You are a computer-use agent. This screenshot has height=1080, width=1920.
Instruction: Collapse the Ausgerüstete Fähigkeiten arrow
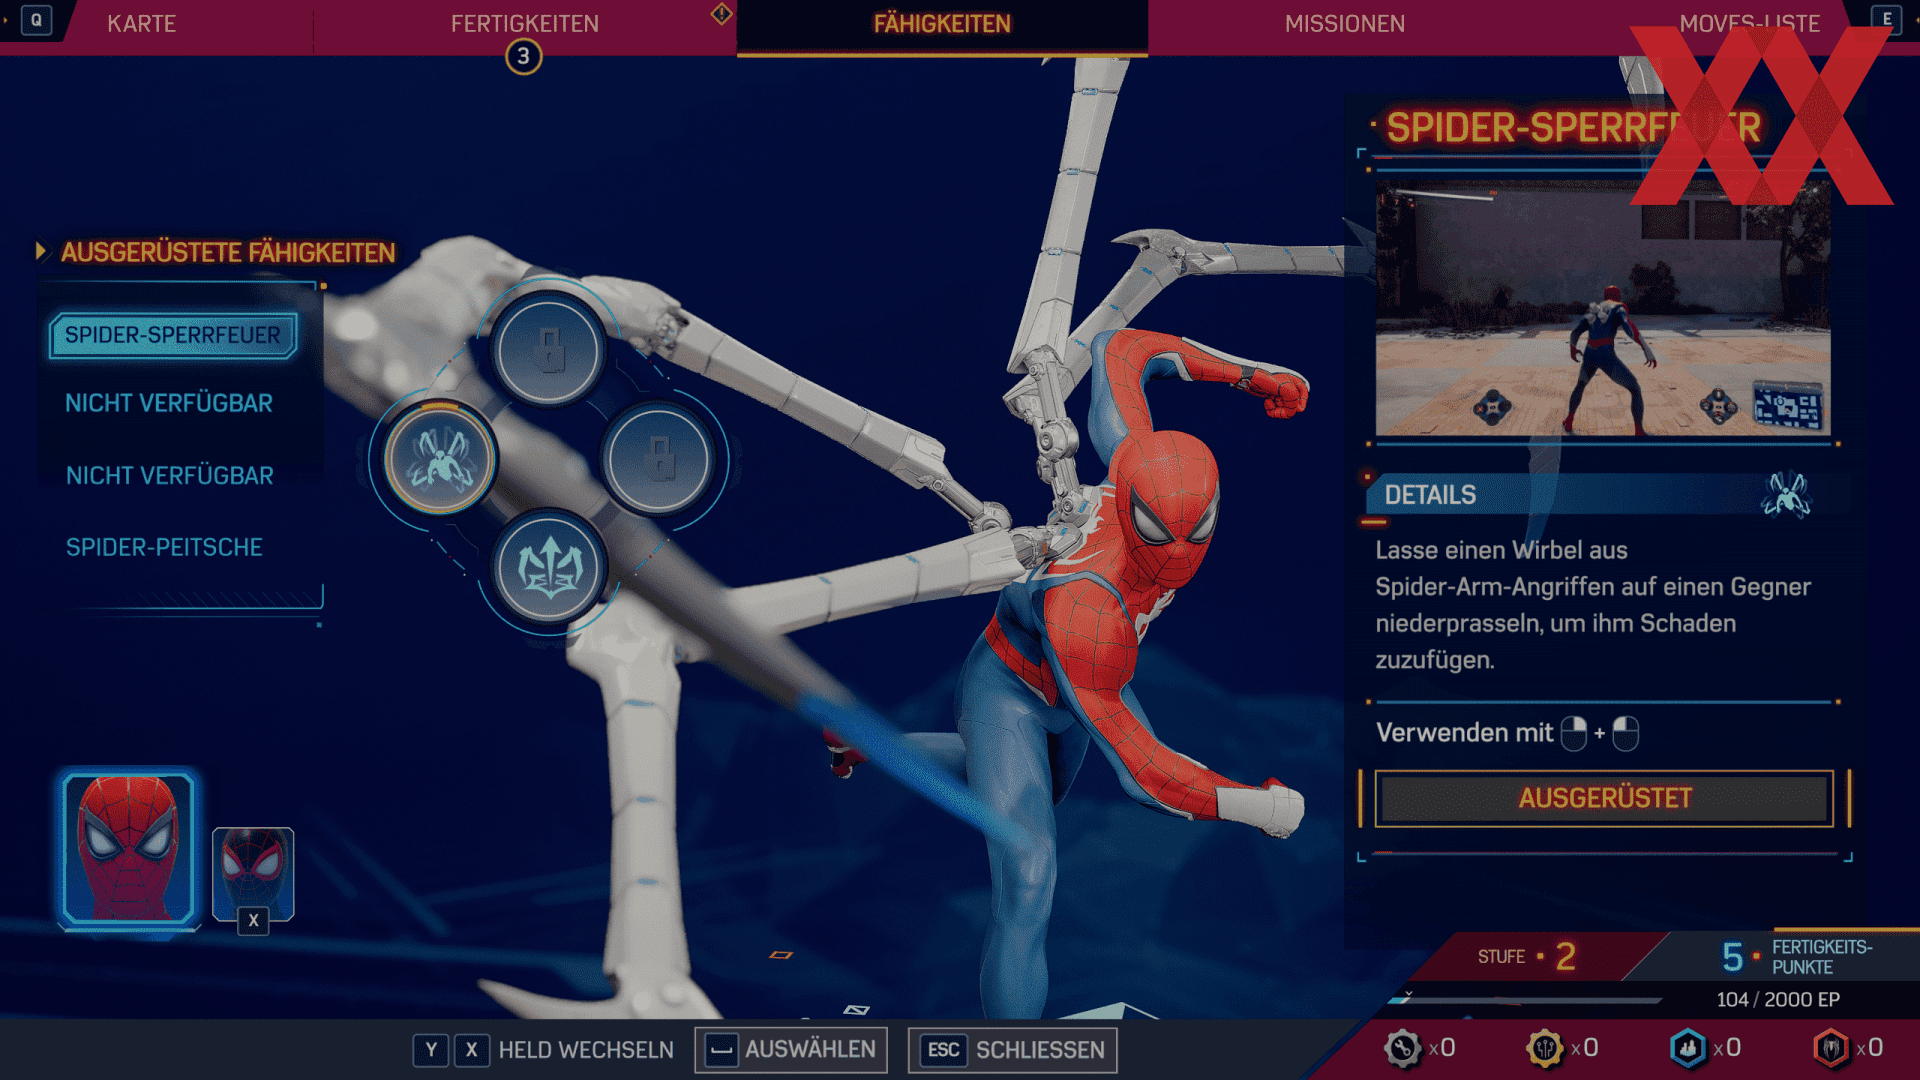[x=41, y=251]
